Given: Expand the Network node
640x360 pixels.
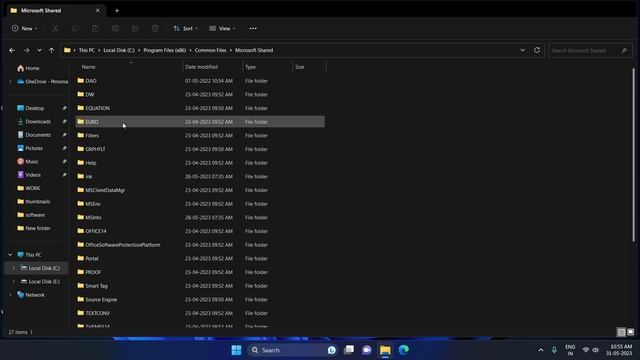Looking at the screenshot, I should [x=11, y=295].
